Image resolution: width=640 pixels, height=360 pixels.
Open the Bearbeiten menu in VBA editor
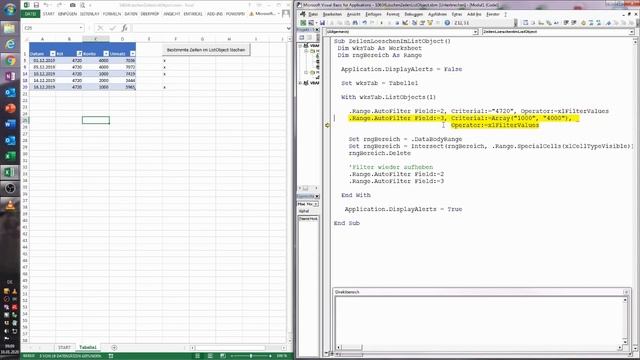(x=332, y=14)
